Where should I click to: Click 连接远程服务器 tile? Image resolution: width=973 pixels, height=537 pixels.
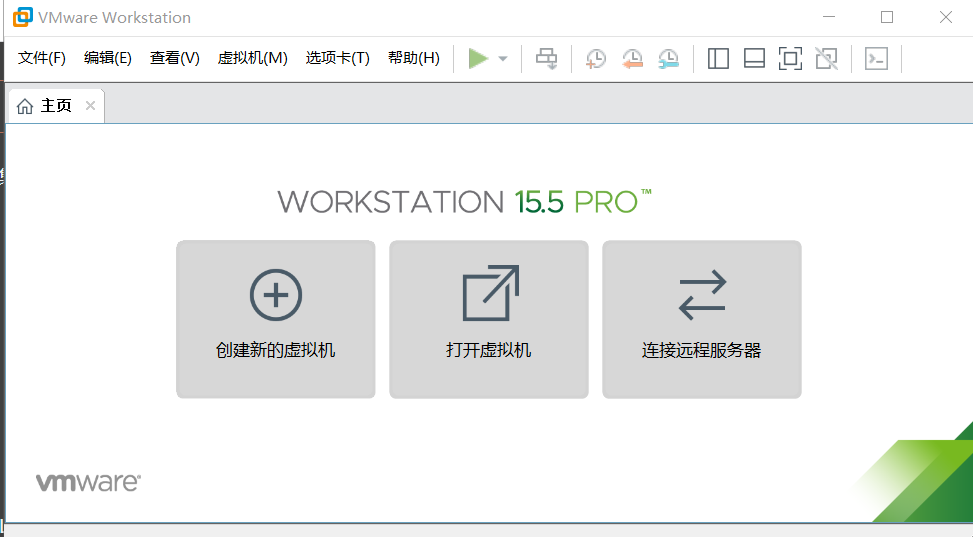702,319
